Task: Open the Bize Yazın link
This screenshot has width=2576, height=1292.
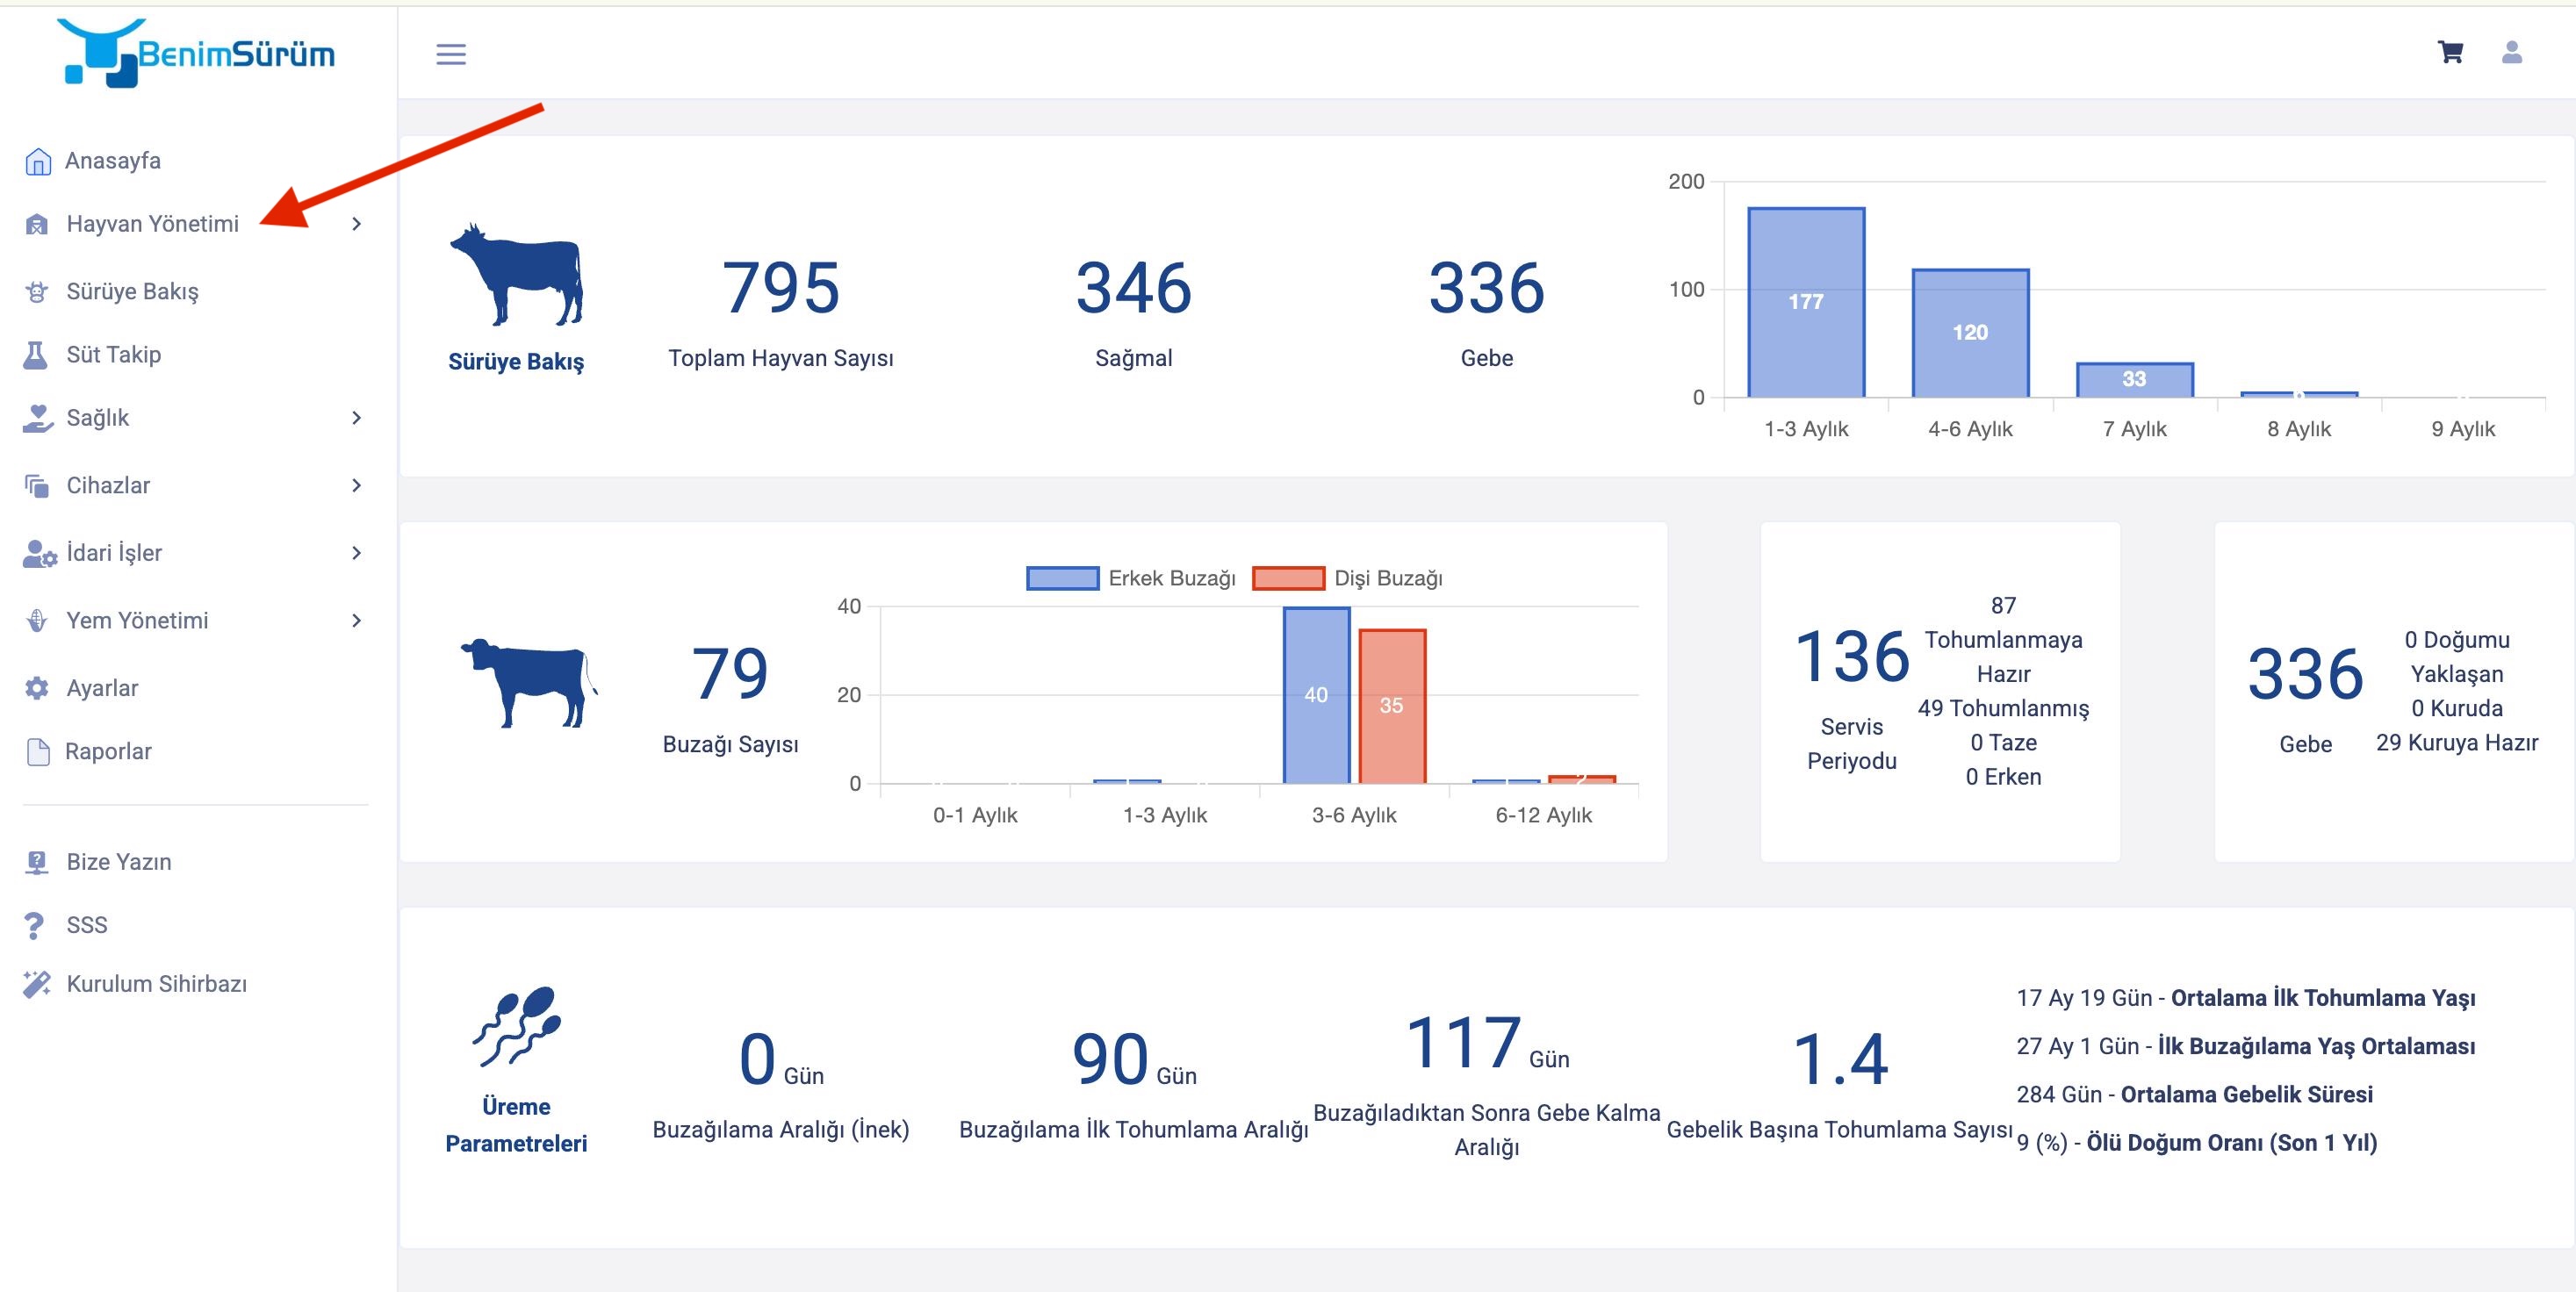Action: click(x=118, y=862)
